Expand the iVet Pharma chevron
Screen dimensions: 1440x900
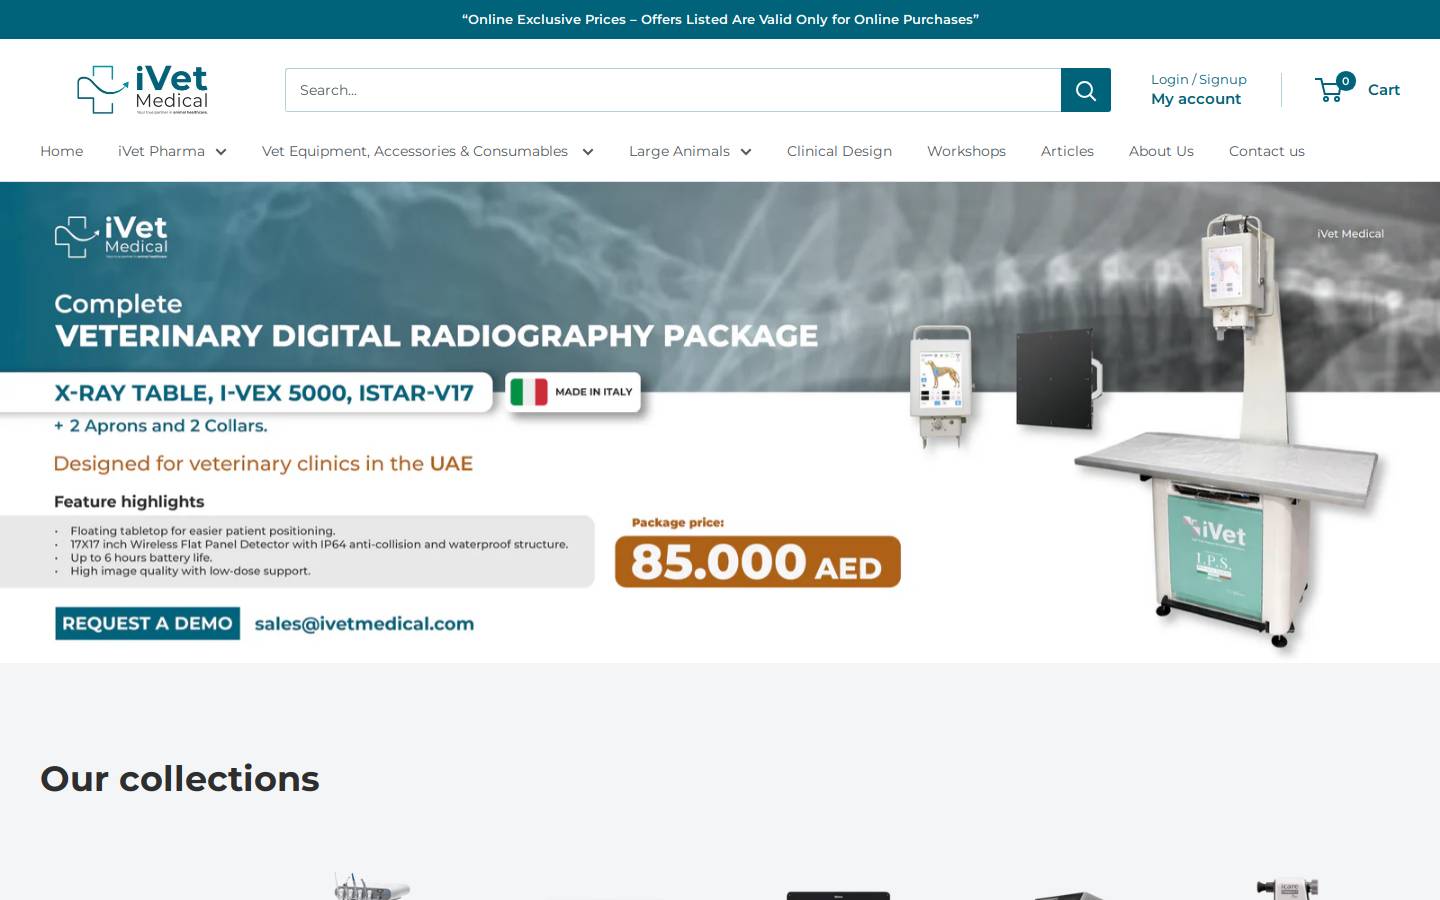(221, 152)
